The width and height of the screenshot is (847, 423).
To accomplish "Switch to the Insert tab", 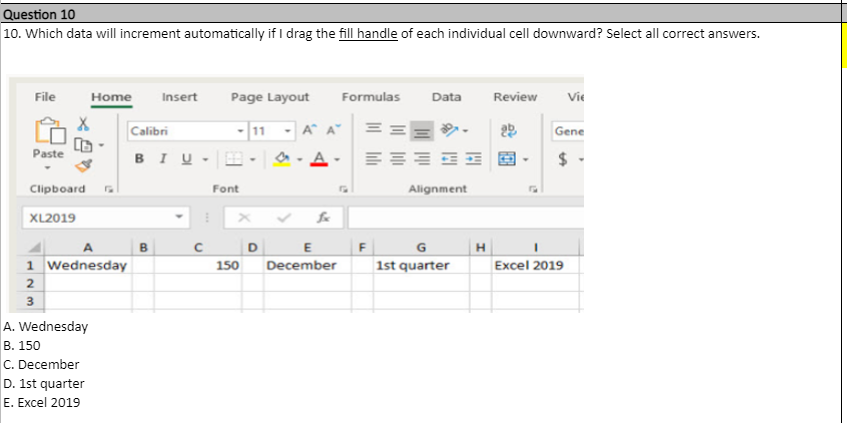I will point(180,97).
